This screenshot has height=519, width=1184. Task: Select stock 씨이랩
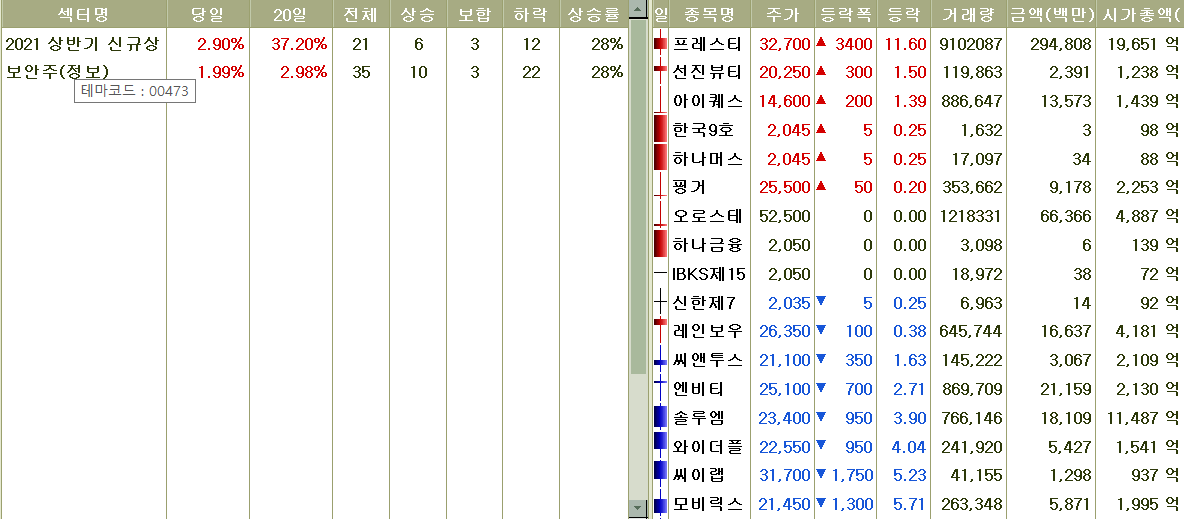click(x=698, y=475)
